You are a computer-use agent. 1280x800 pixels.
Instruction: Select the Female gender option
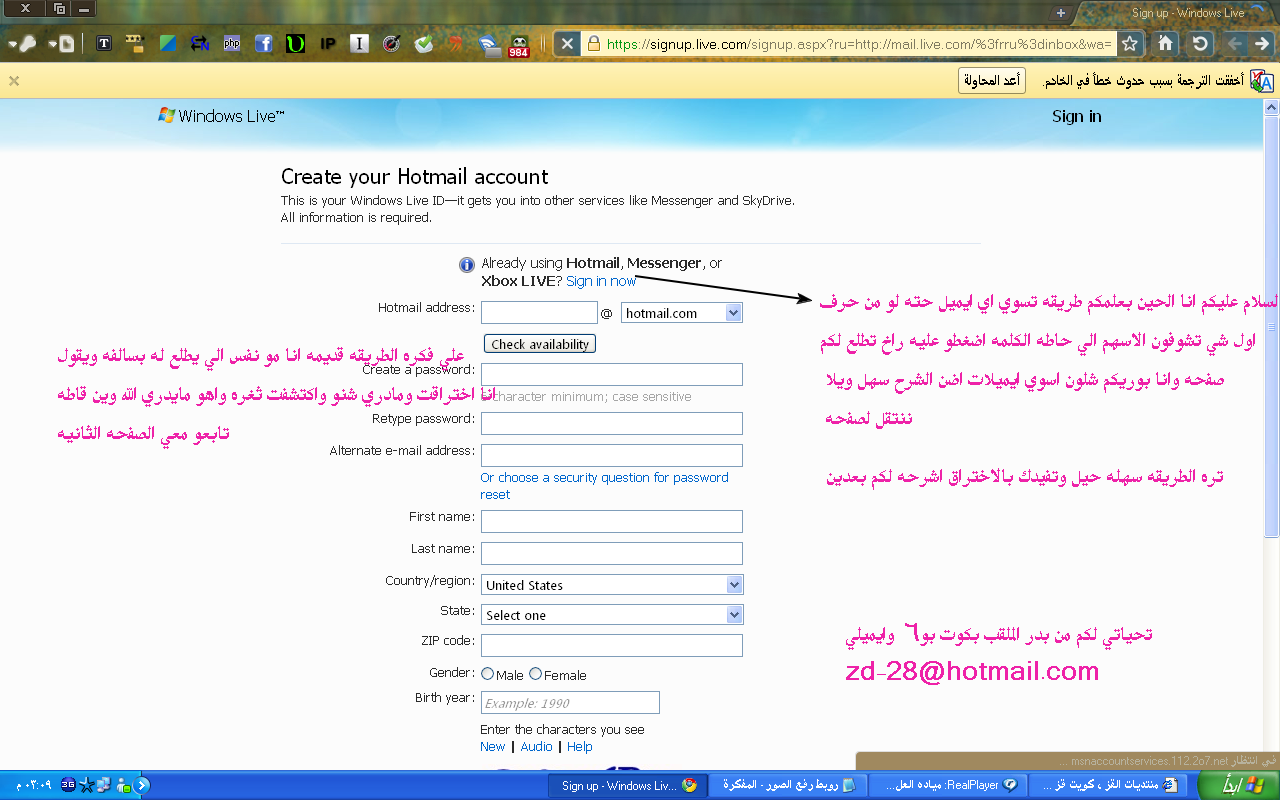click(536, 674)
